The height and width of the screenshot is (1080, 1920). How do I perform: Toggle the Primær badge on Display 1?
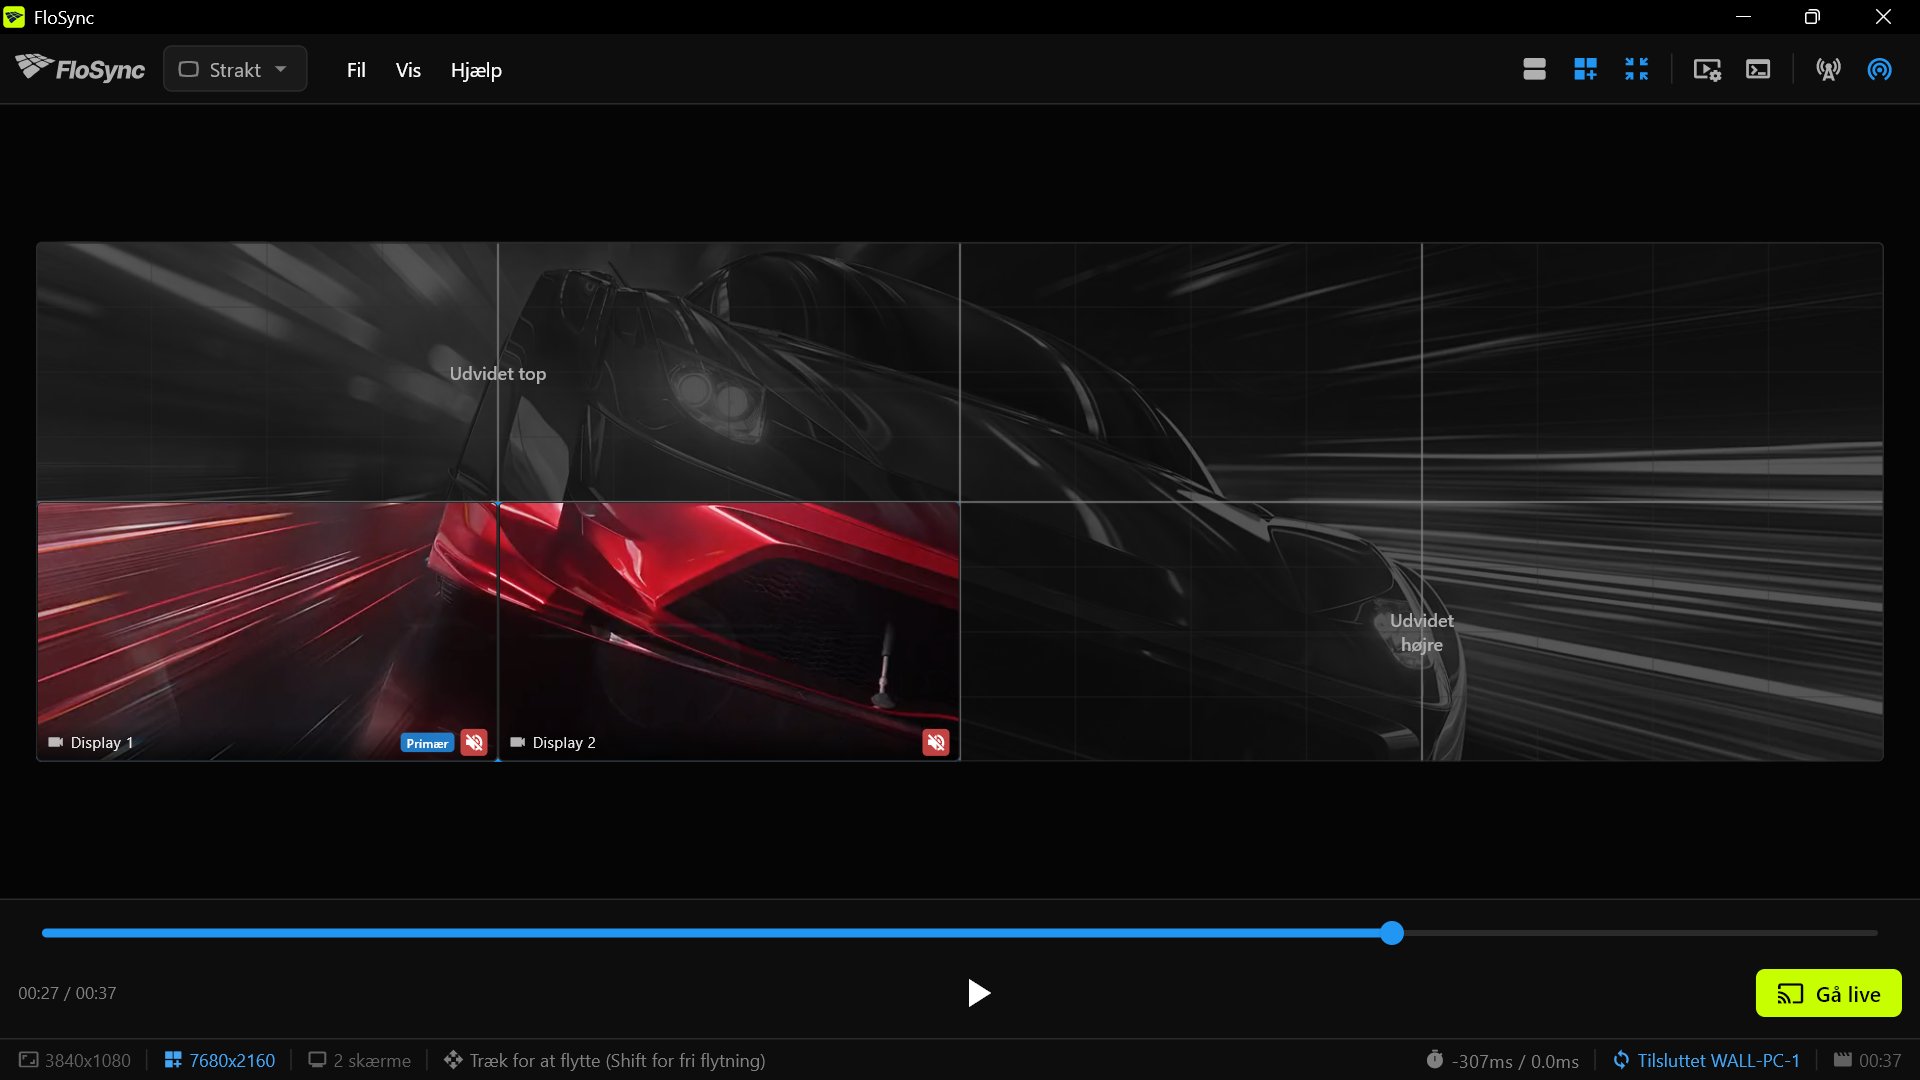coord(427,743)
